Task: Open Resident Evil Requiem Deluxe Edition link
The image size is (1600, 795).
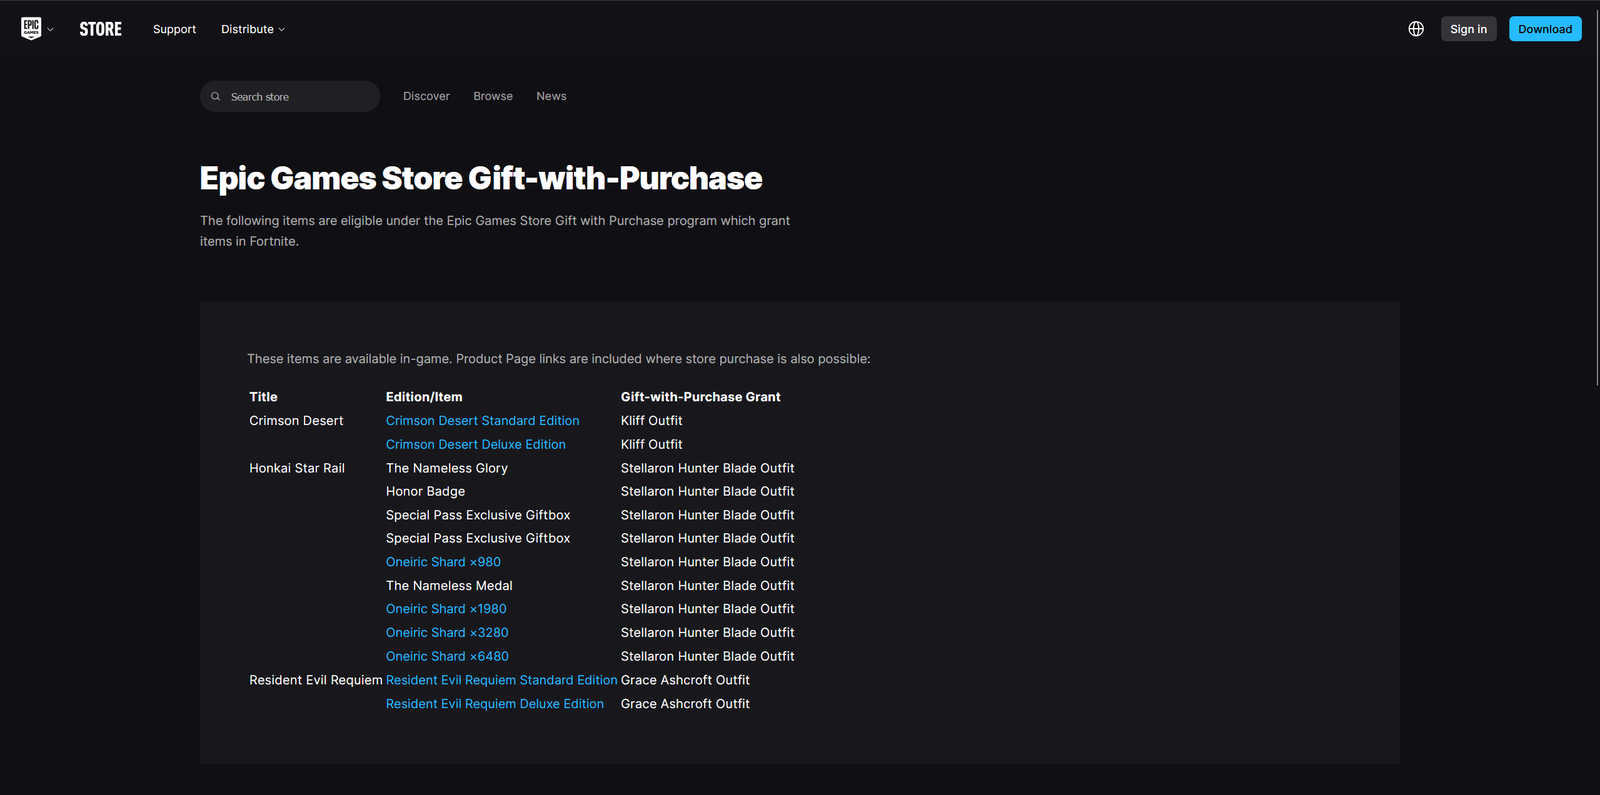Action: (x=494, y=704)
